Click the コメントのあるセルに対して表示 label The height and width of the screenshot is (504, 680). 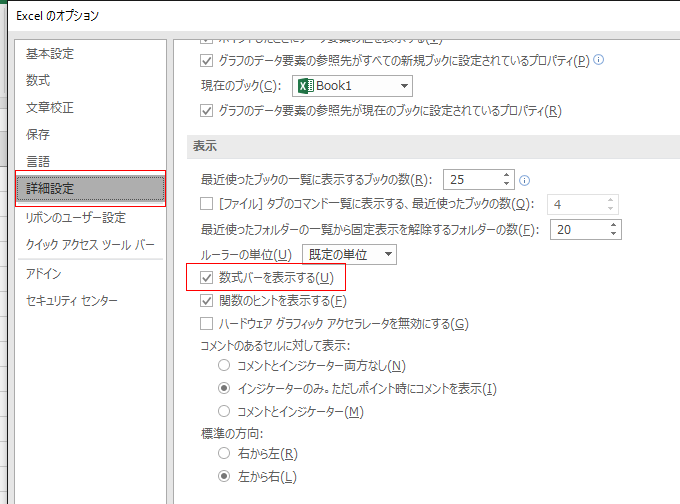[275, 346]
